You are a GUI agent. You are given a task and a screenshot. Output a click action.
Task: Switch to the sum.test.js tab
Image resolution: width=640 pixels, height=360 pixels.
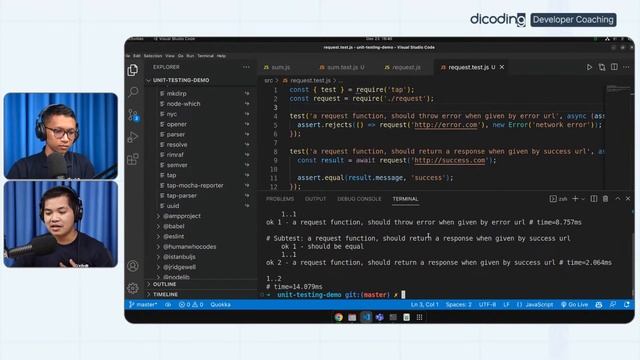click(342, 67)
